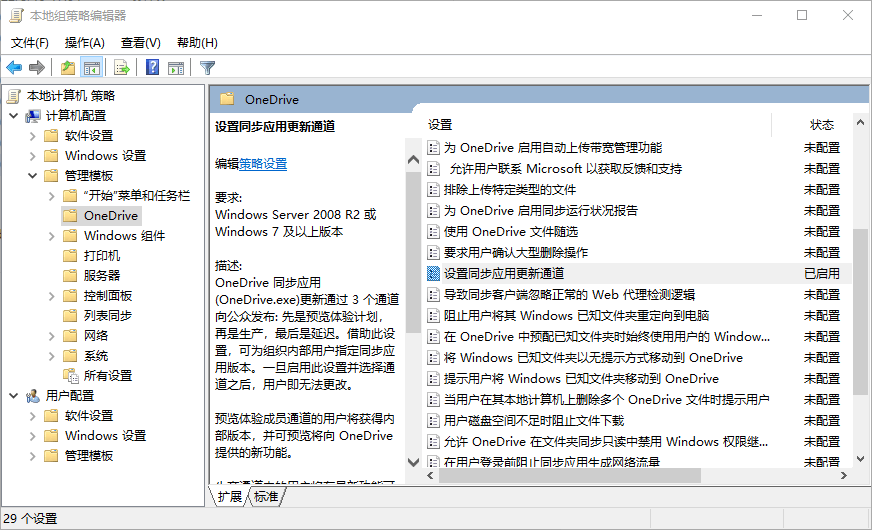Screen dimensions: 872x530
Task: Click the policy icon for 排除上传特定类型的文件
Action: tap(433, 190)
